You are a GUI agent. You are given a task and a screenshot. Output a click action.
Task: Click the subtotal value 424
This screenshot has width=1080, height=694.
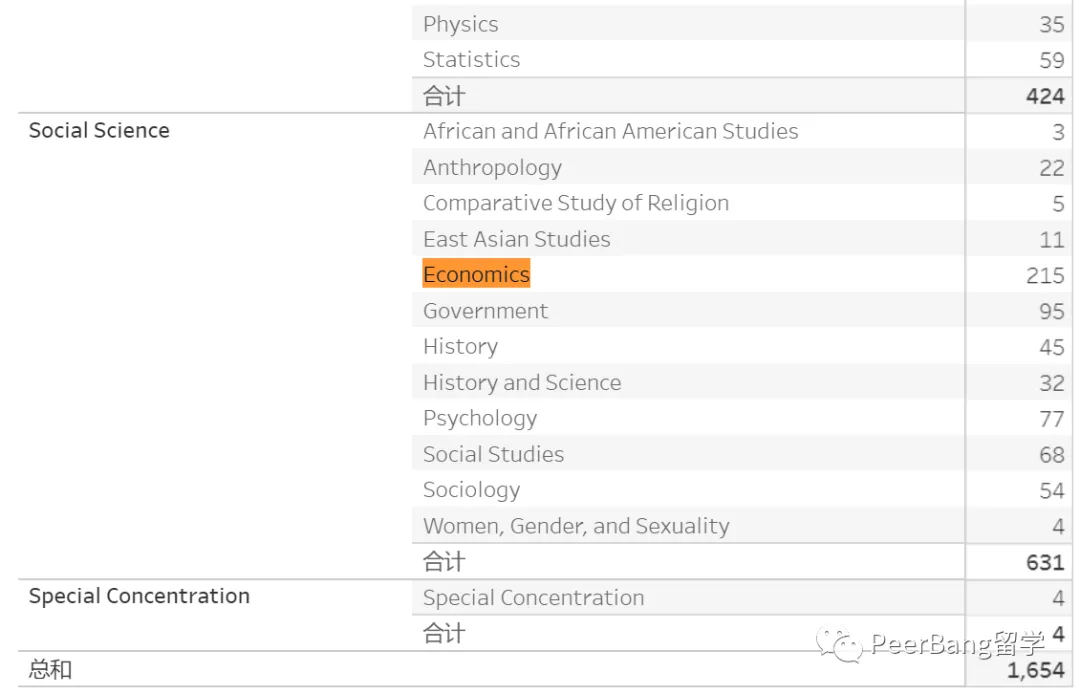1045,96
